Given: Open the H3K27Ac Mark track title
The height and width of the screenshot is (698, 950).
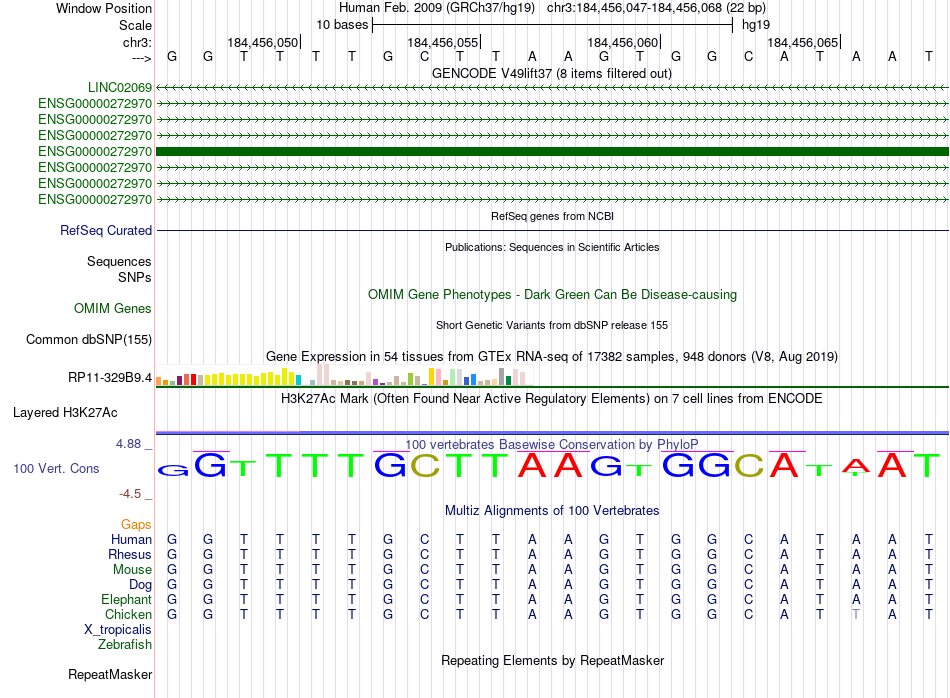Looking at the screenshot, I should click(x=552, y=399).
